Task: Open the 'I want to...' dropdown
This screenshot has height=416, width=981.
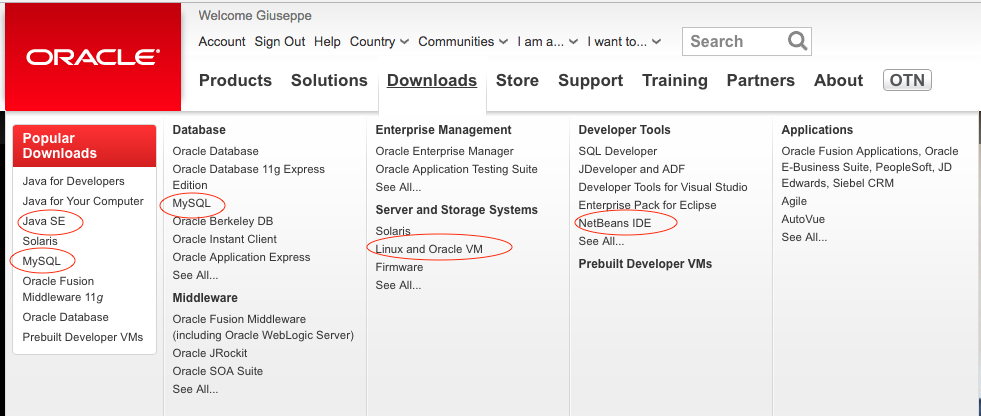Action: (624, 42)
